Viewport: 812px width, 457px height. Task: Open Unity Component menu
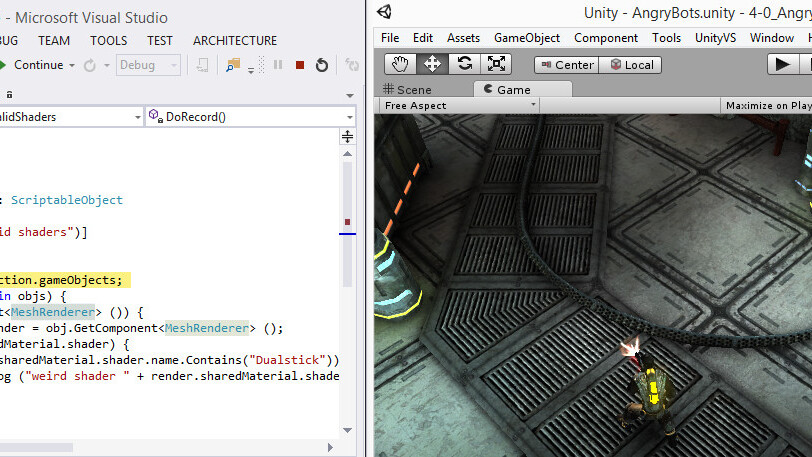pos(606,38)
